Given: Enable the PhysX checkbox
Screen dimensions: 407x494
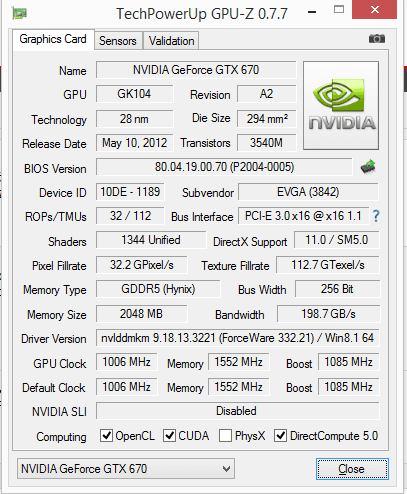Looking at the screenshot, I should pyautogui.click(x=225, y=435).
